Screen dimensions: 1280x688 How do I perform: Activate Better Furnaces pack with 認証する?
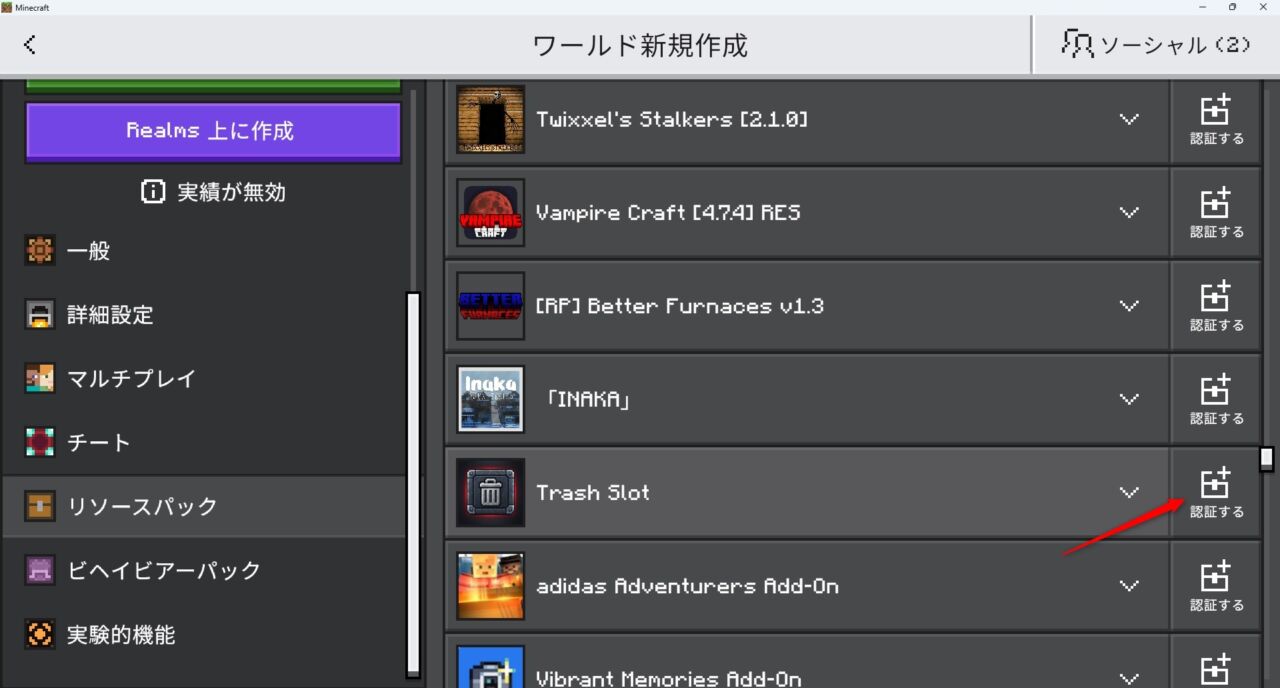point(1216,306)
